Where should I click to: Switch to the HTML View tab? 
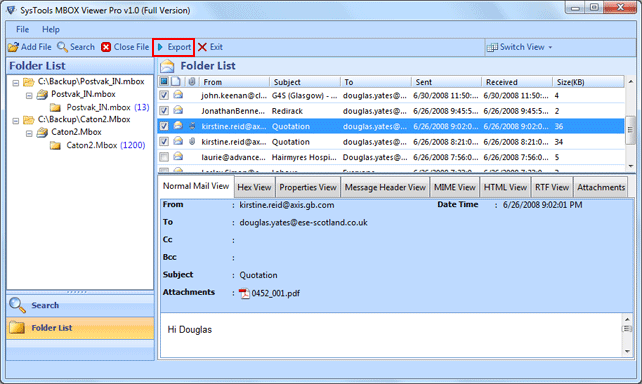505,187
